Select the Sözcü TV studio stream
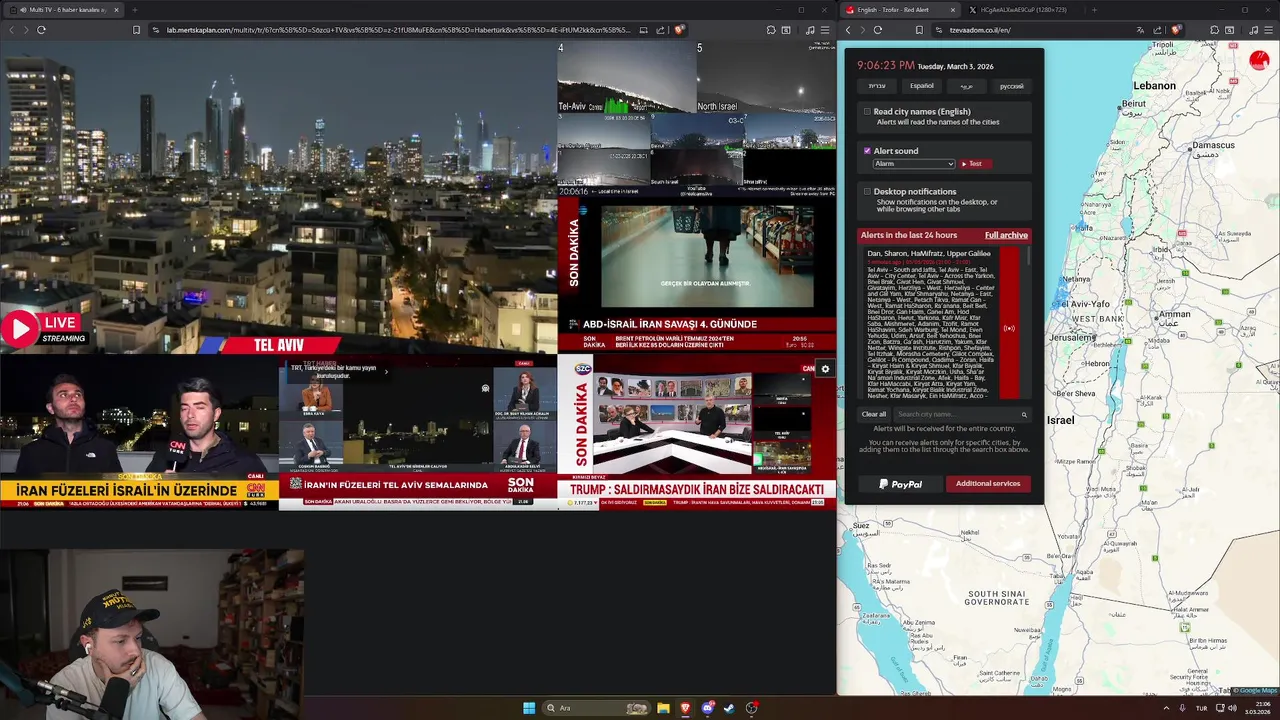This screenshot has height=720, width=1280. click(697, 433)
